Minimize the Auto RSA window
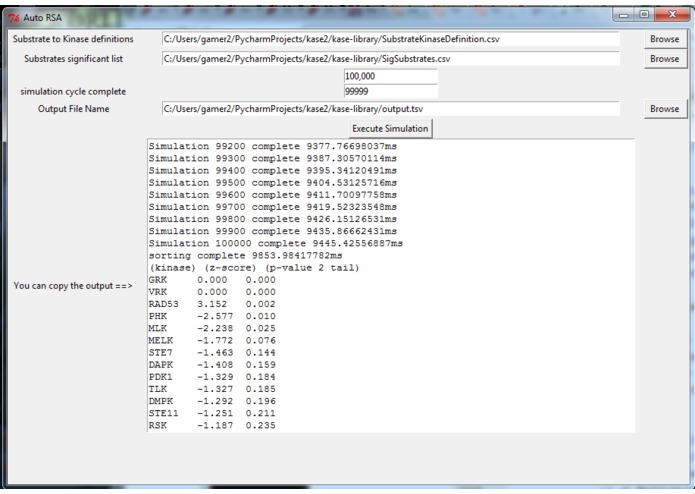 click(x=624, y=15)
